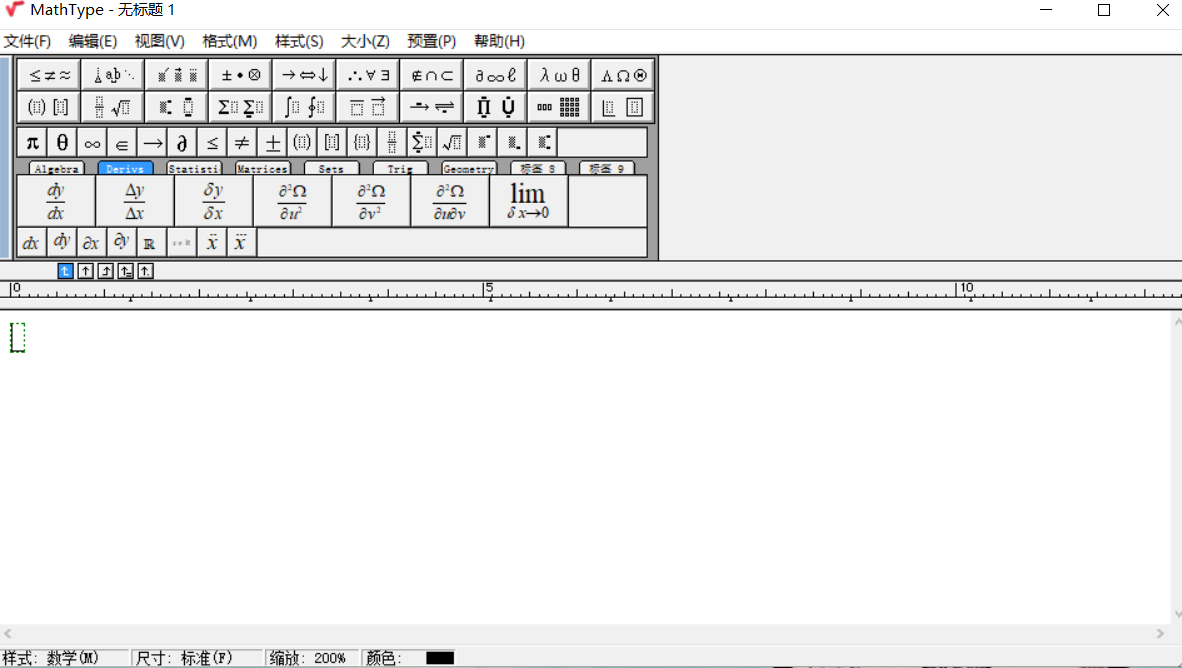The image size is (1182, 668).
Task: Insert curly braces template from small bar
Action: point(362,142)
